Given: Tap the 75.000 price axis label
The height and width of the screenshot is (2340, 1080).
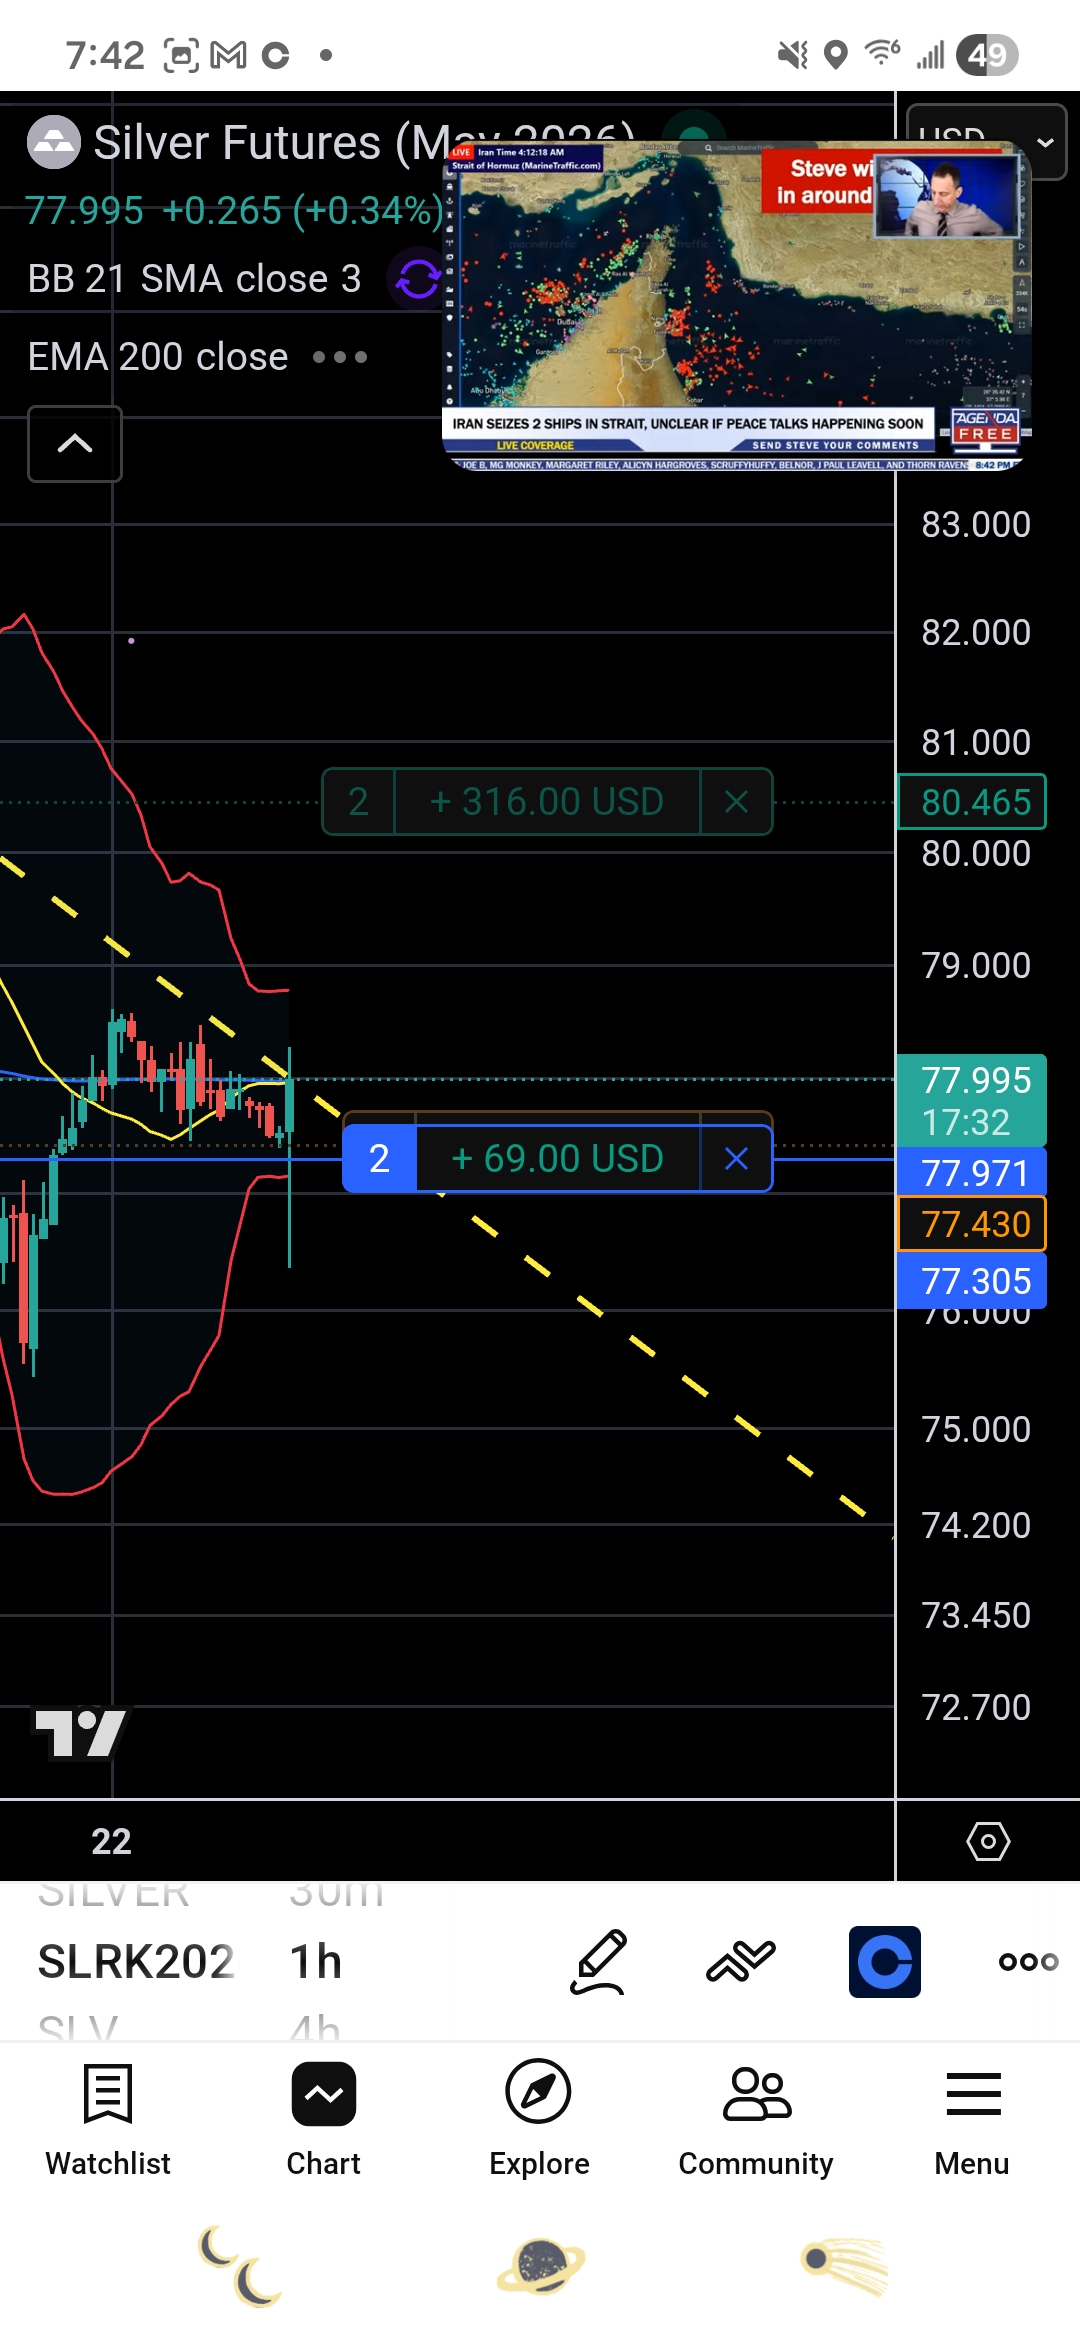Looking at the screenshot, I should coord(976,1430).
